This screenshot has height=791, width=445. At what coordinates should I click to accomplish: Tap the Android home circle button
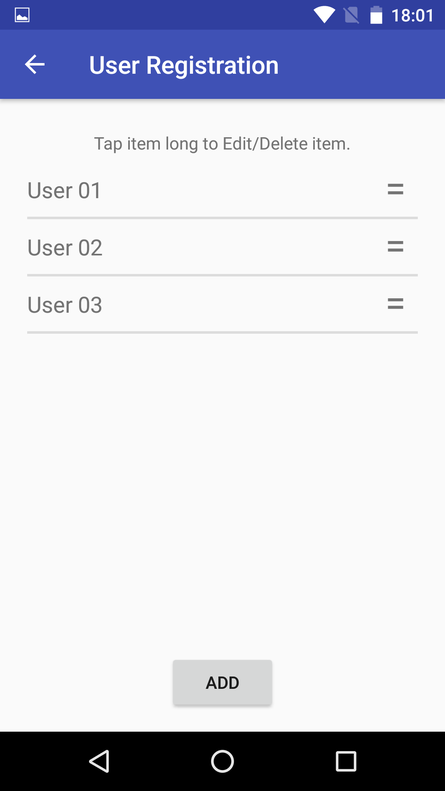point(222,761)
